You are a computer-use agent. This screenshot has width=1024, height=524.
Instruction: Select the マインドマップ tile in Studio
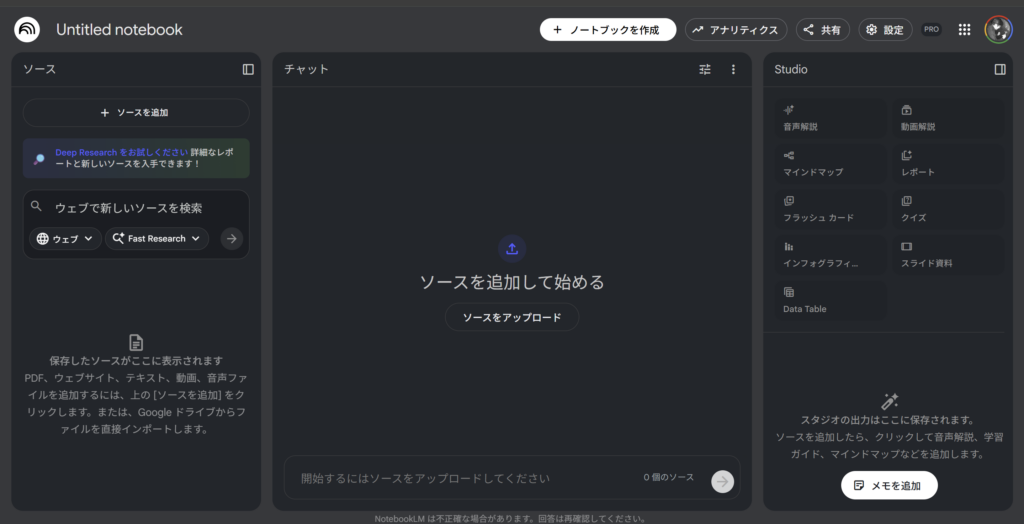tap(829, 163)
